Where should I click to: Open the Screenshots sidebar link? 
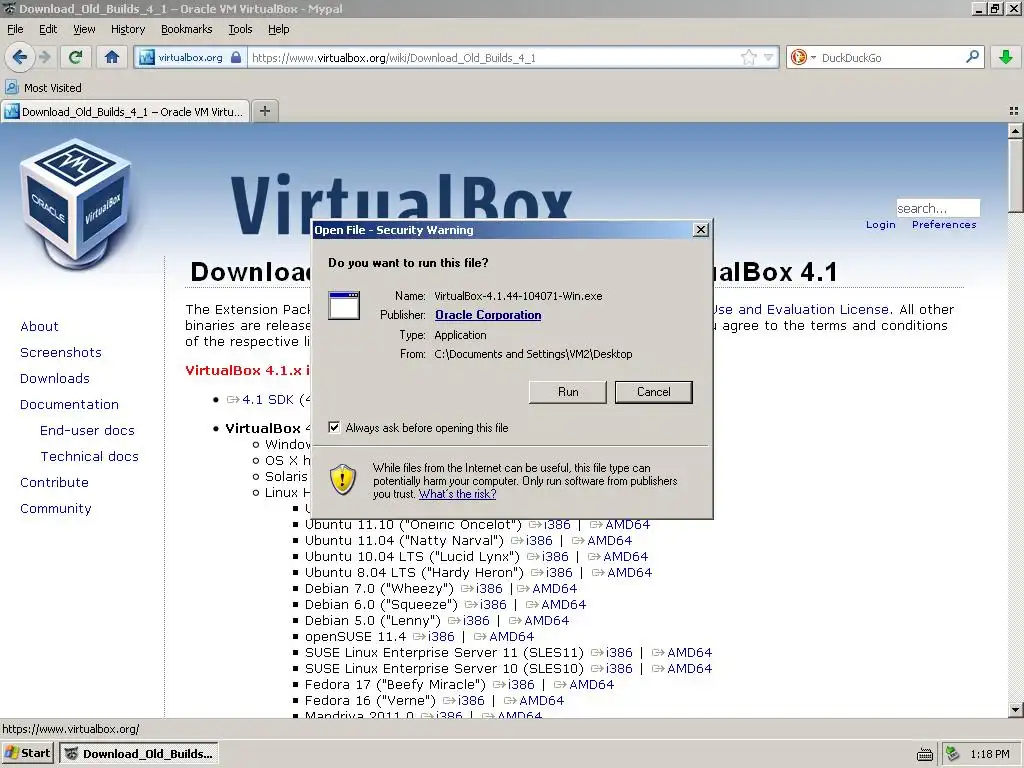point(61,353)
